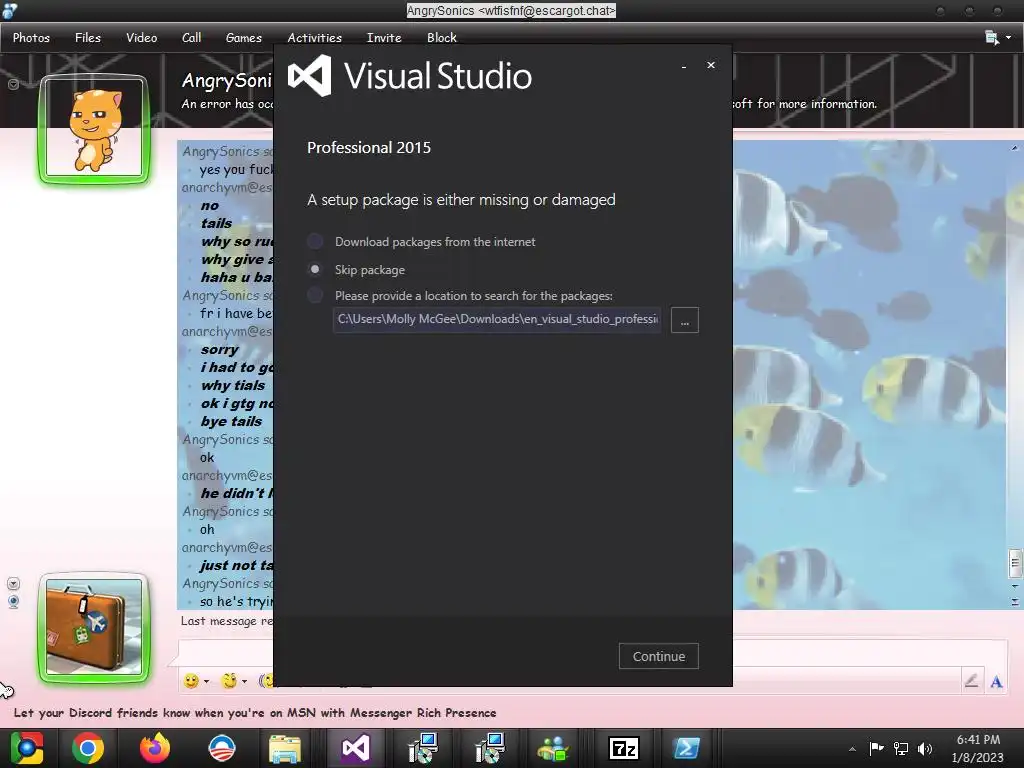1024x768 pixels.
Task: Open Action Center flag icon
Action: coord(876,748)
